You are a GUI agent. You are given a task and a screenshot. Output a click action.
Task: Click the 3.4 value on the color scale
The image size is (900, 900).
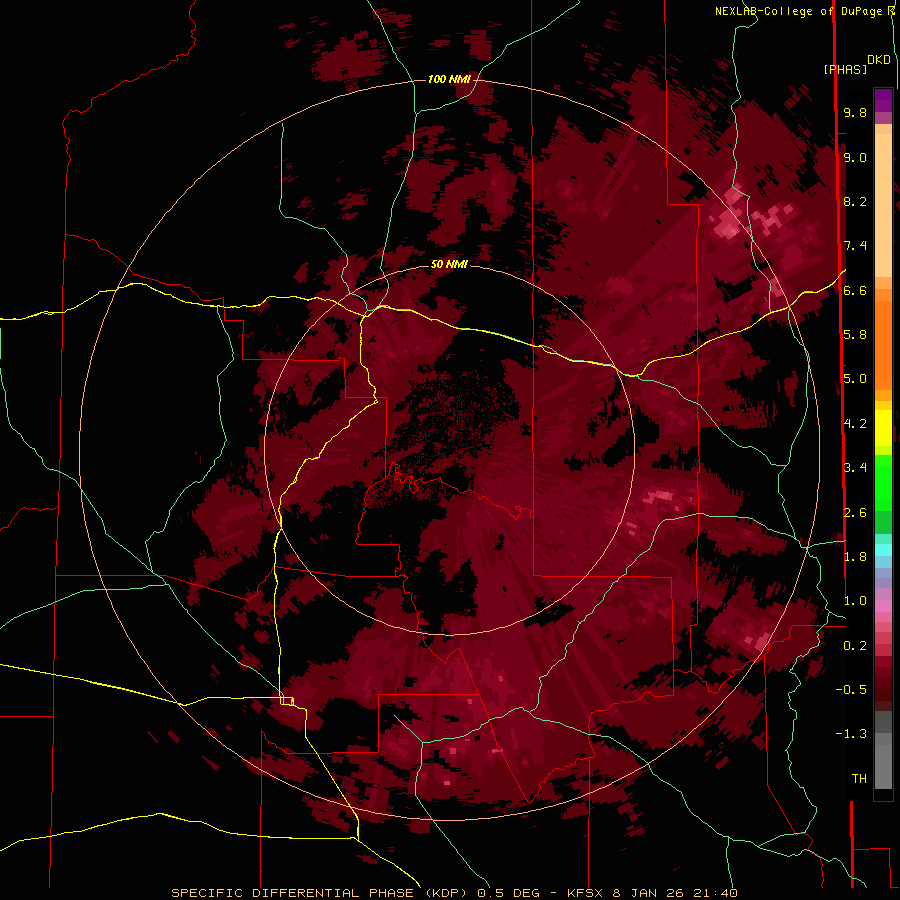coord(855,468)
